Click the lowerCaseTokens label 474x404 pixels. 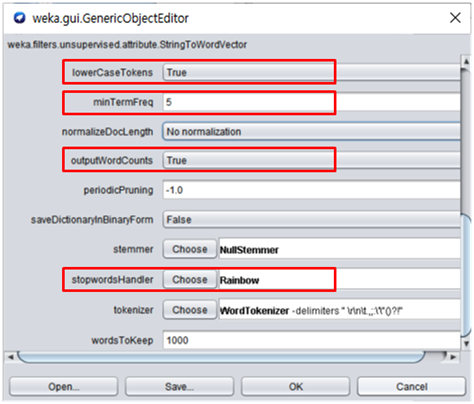click(112, 72)
